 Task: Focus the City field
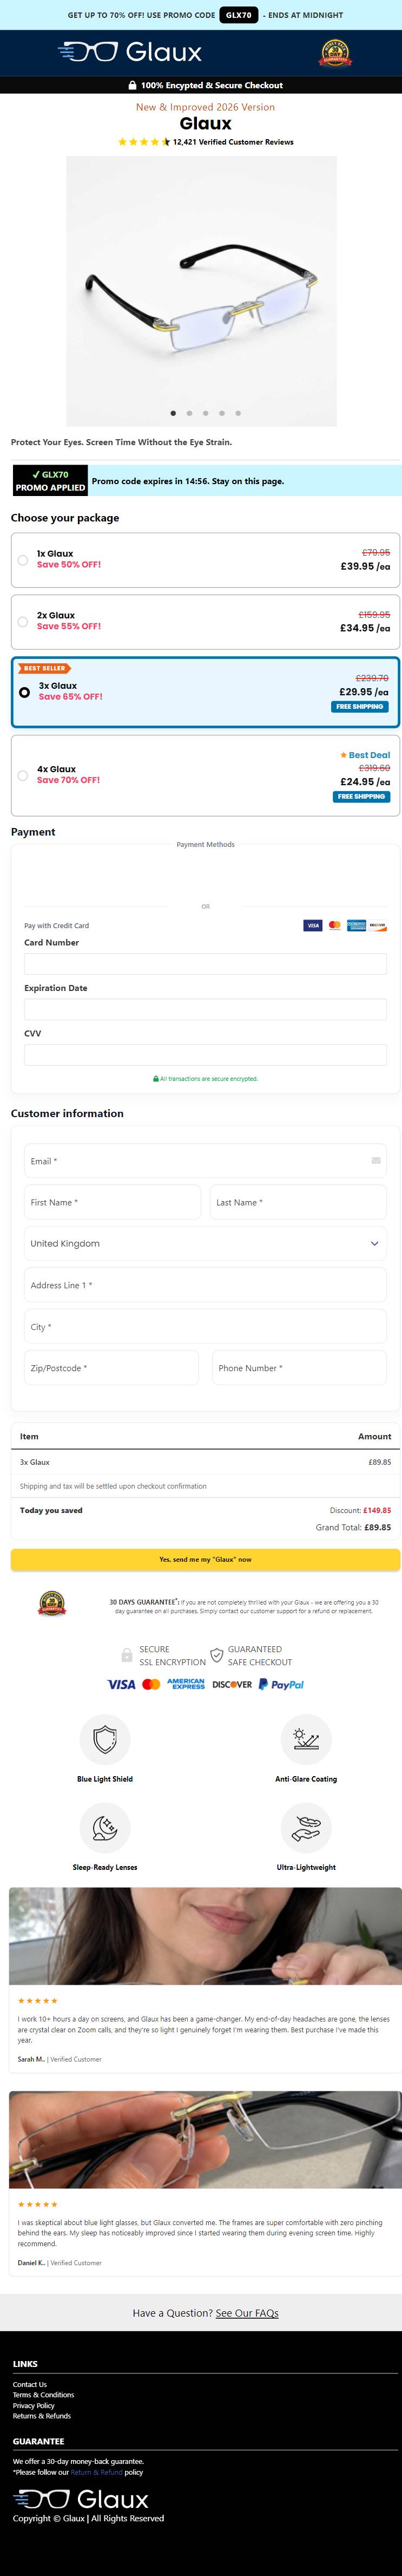205,1327
